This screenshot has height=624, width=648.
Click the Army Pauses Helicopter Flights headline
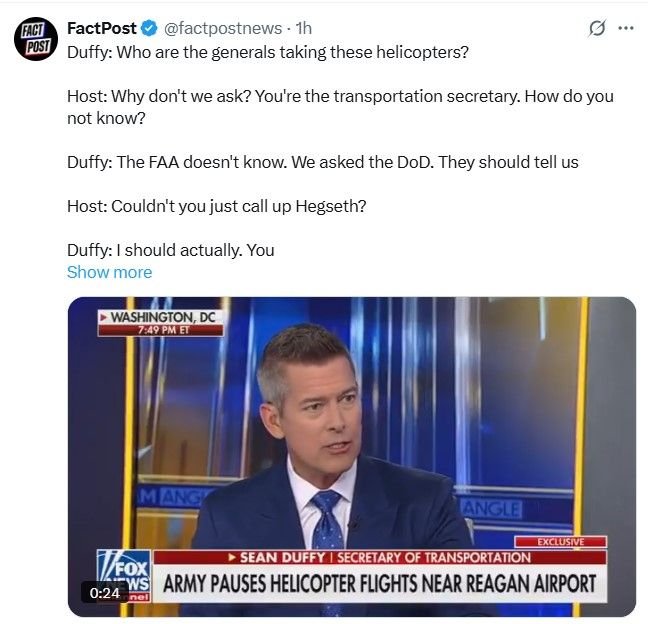379,584
